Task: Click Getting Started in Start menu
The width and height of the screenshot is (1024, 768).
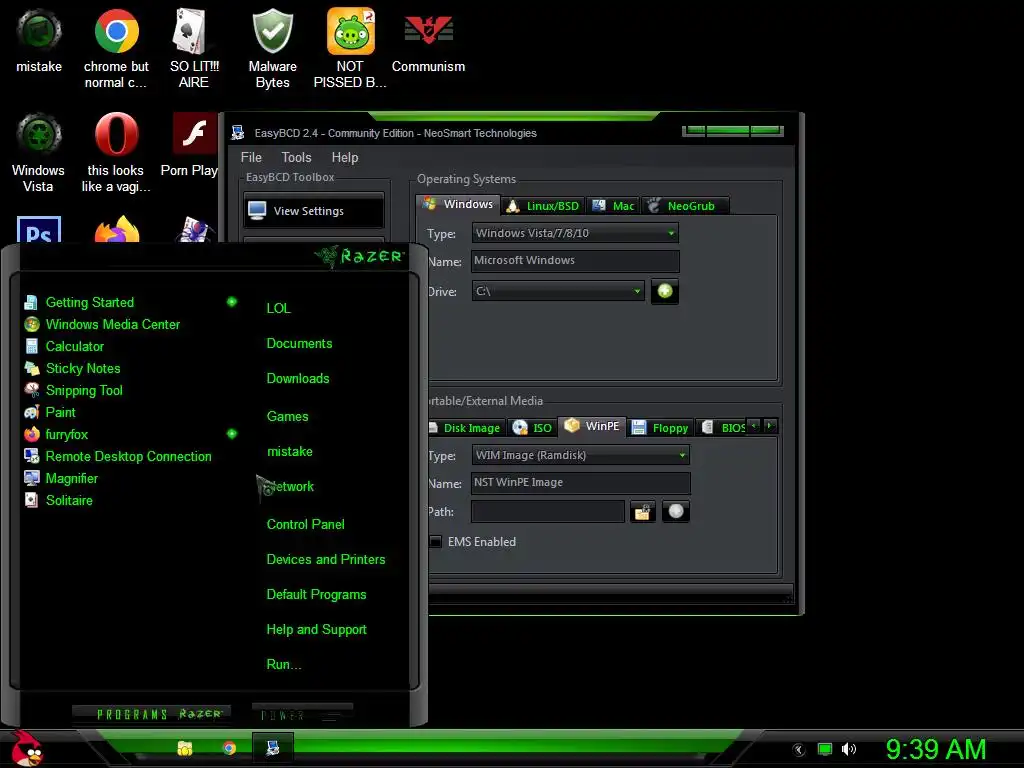Action: click(89, 302)
